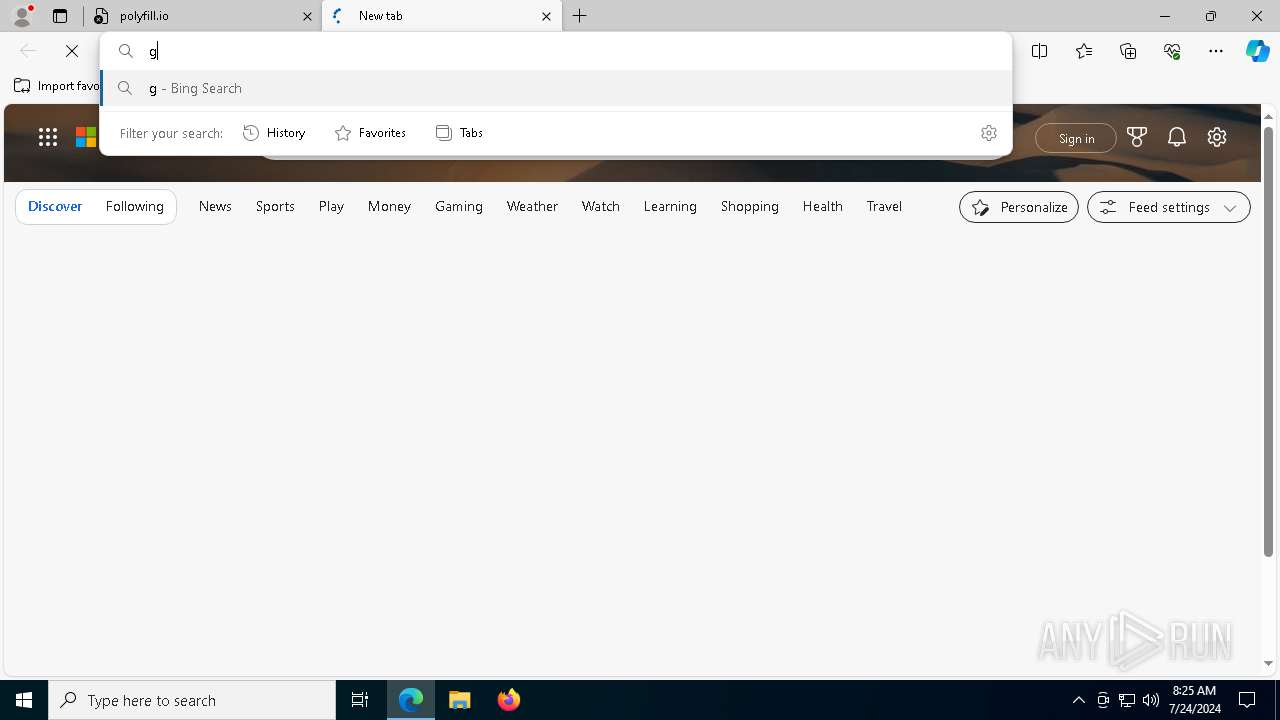Screen dimensions: 1280x720
Task: Filter search by History
Action: click(x=274, y=132)
